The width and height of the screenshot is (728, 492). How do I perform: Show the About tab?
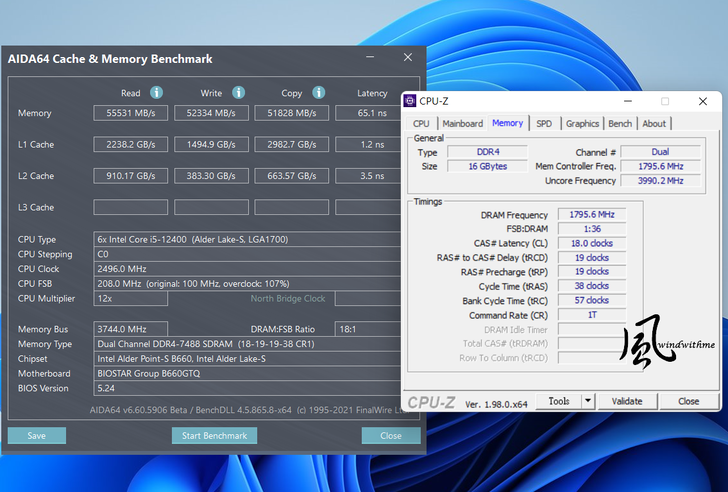click(x=654, y=124)
